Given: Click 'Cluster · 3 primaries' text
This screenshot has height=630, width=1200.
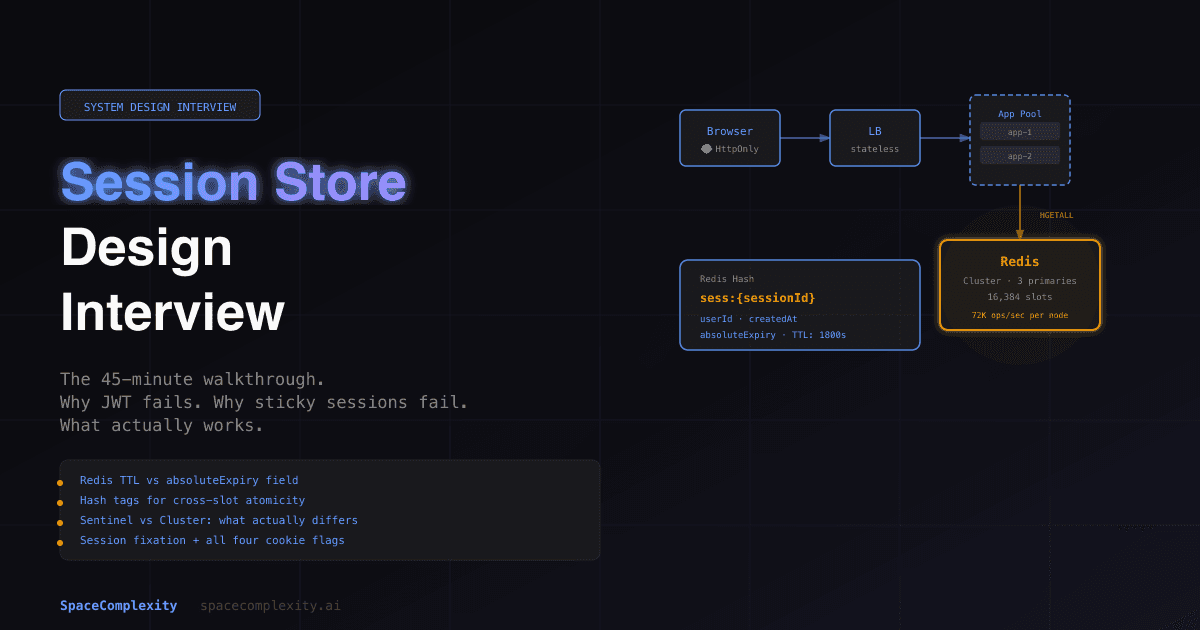Looking at the screenshot, I should [x=1019, y=281].
